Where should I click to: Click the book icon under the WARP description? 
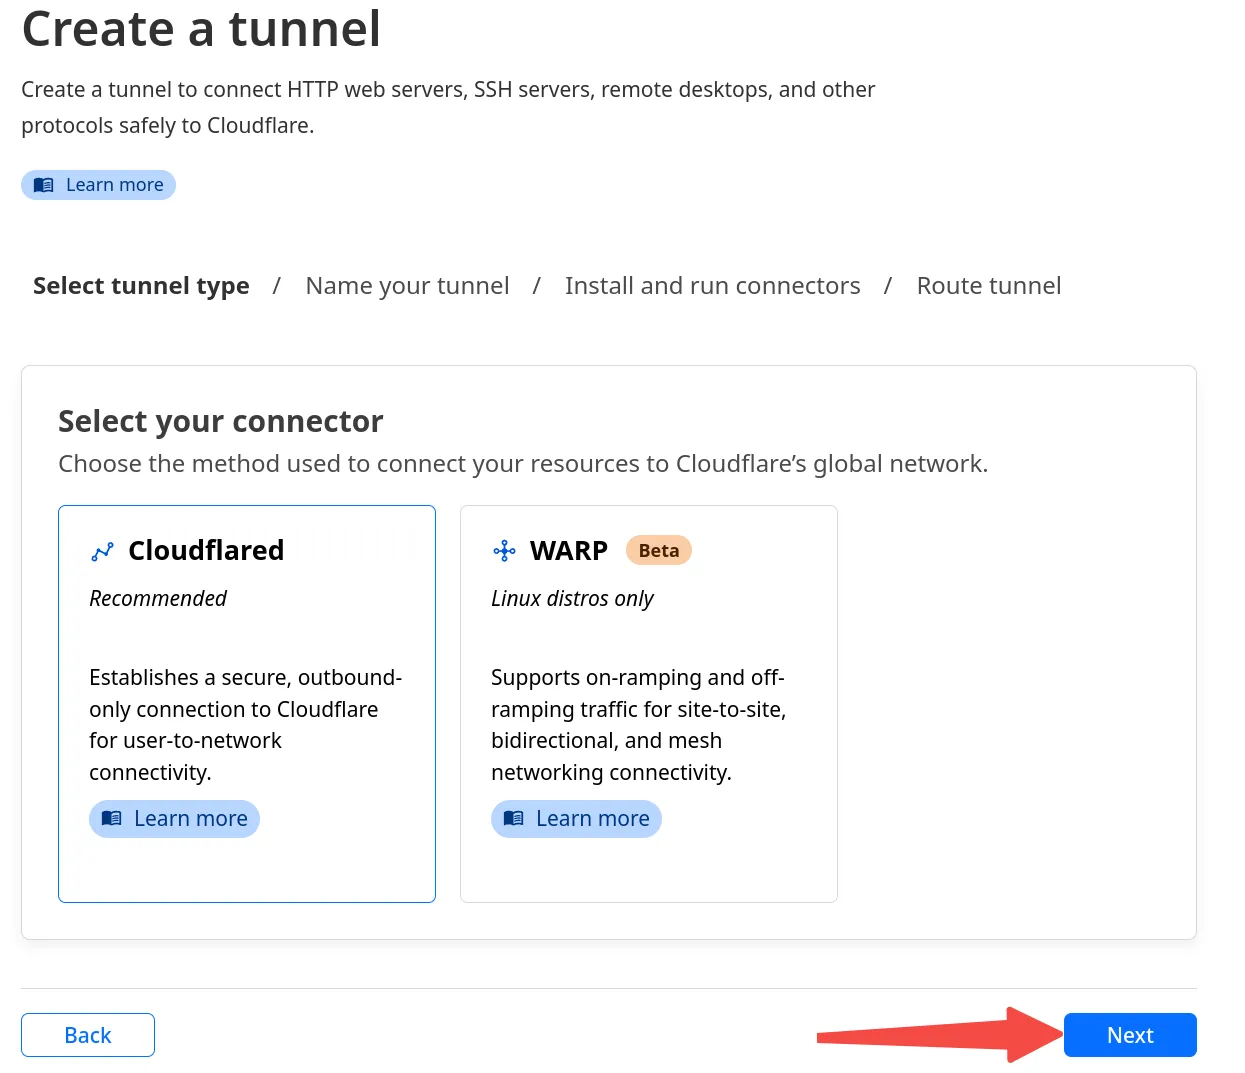[514, 819]
